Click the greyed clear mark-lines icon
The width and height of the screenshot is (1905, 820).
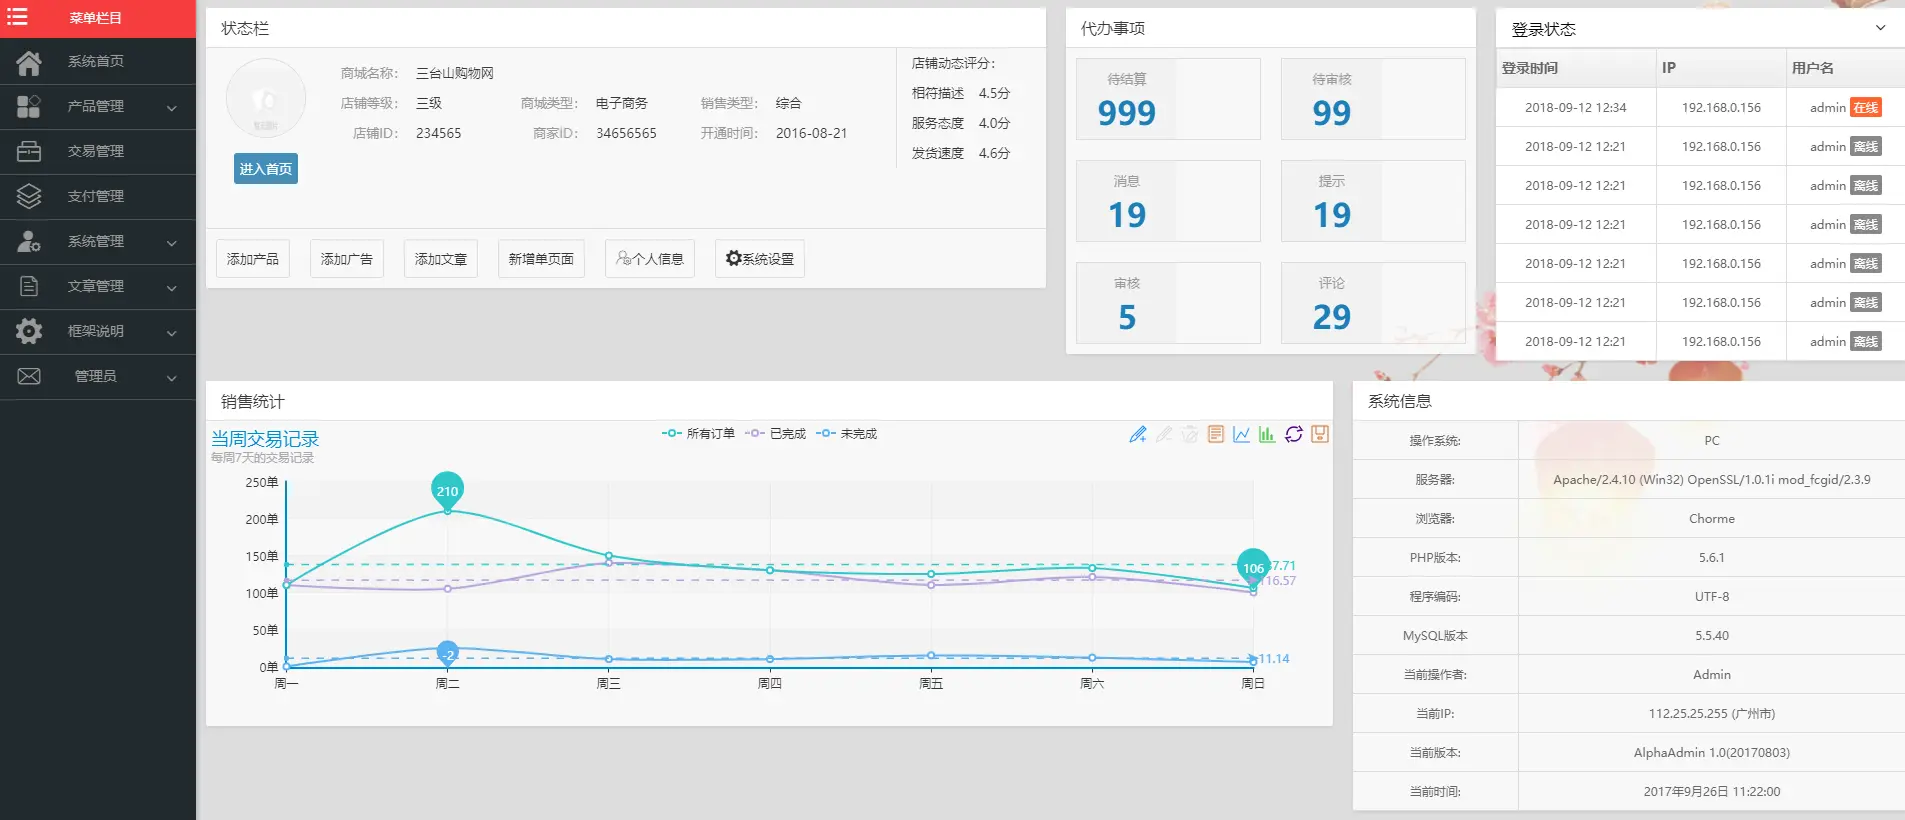(x=1190, y=434)
